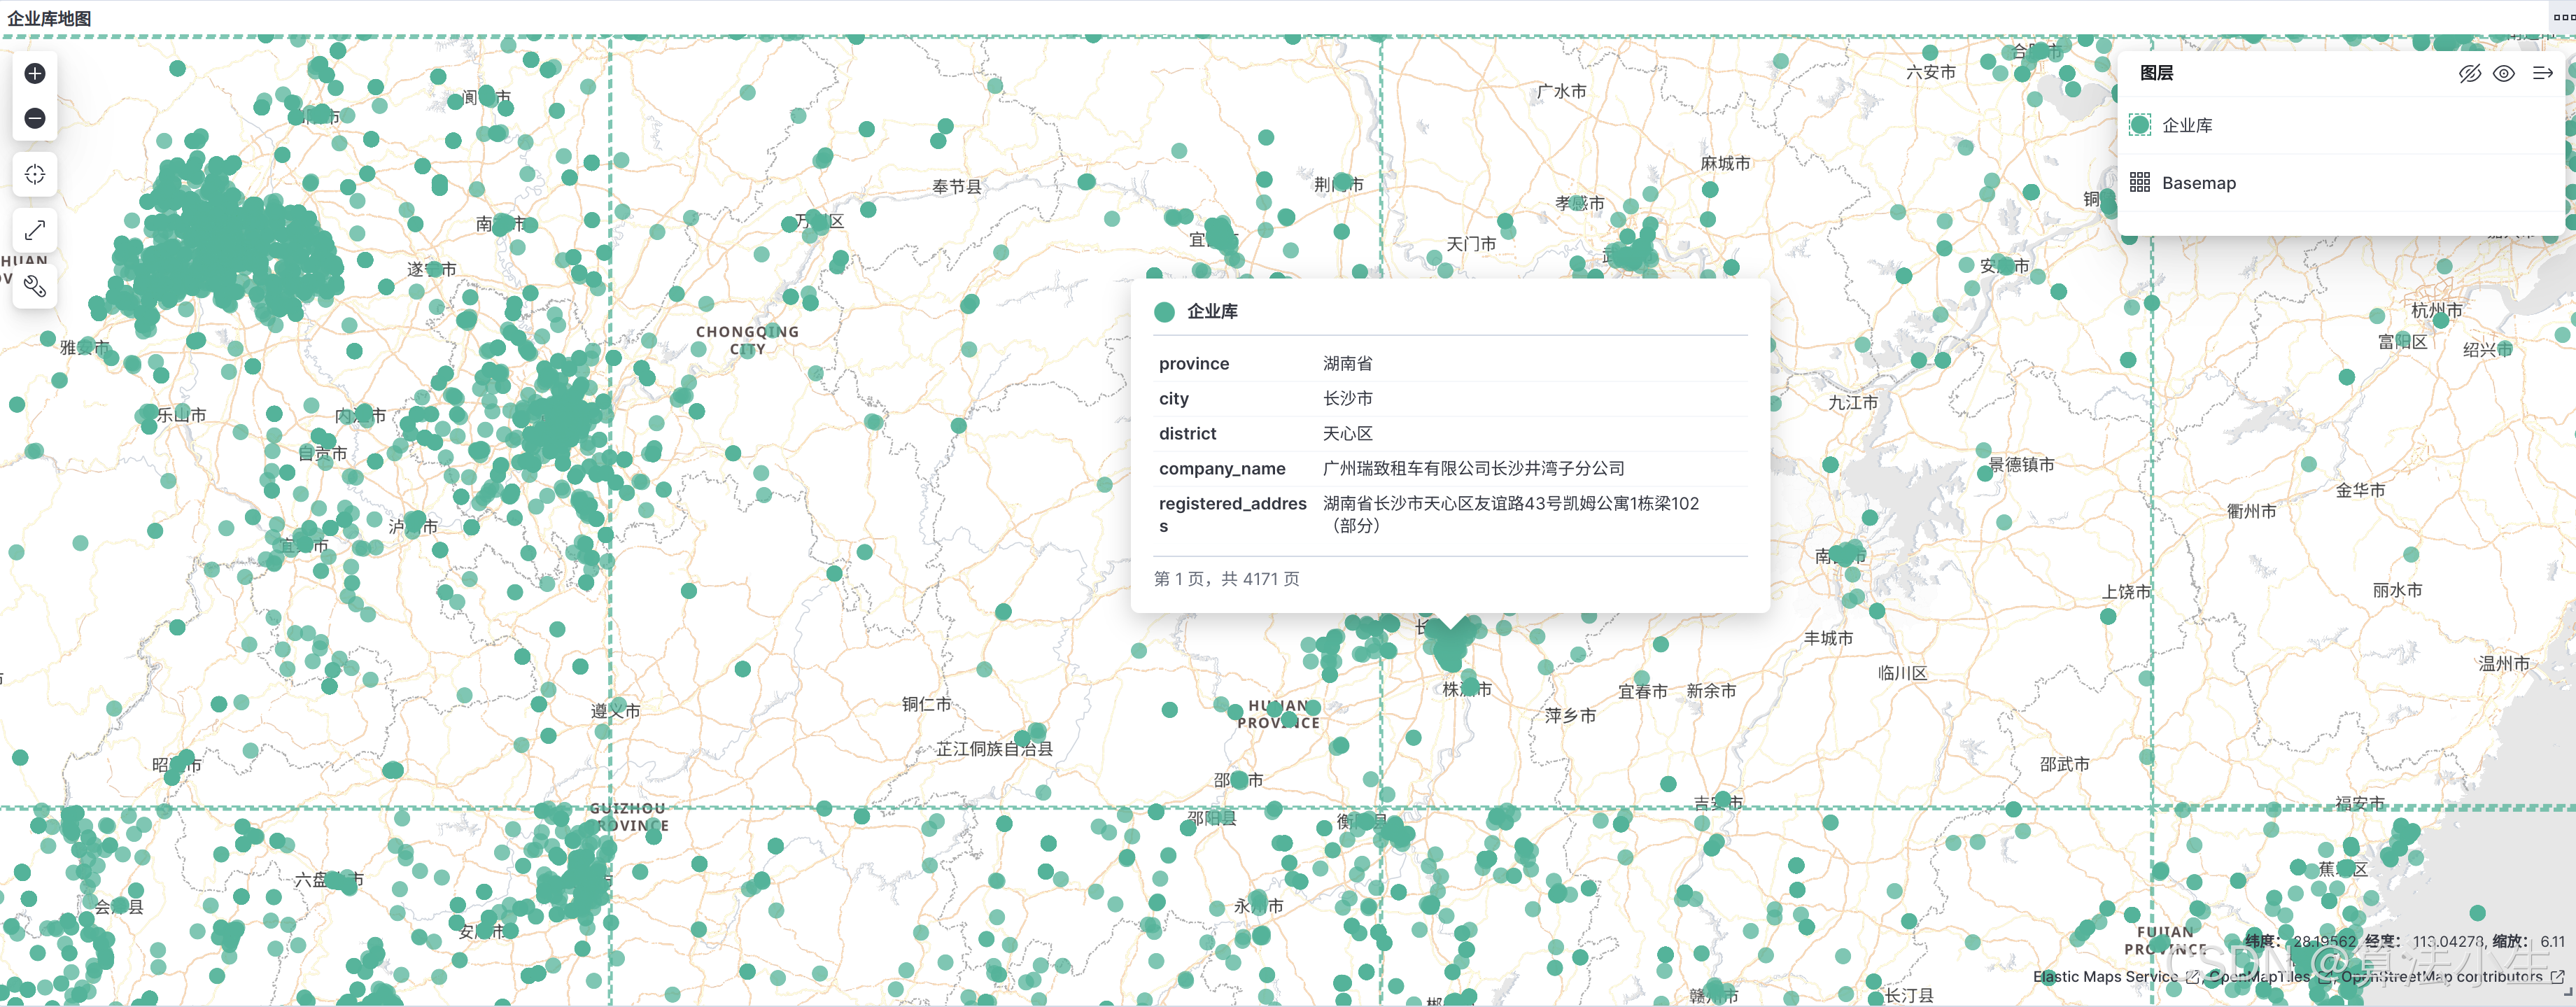Viewport: 2576px width, 1007px height.
Task: Click the 广水市 map label
Action: click(1561, 91)
